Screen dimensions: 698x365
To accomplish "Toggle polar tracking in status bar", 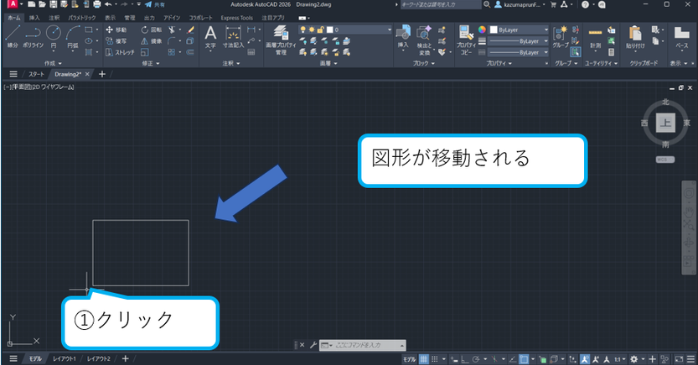I will tap(476, 359).
